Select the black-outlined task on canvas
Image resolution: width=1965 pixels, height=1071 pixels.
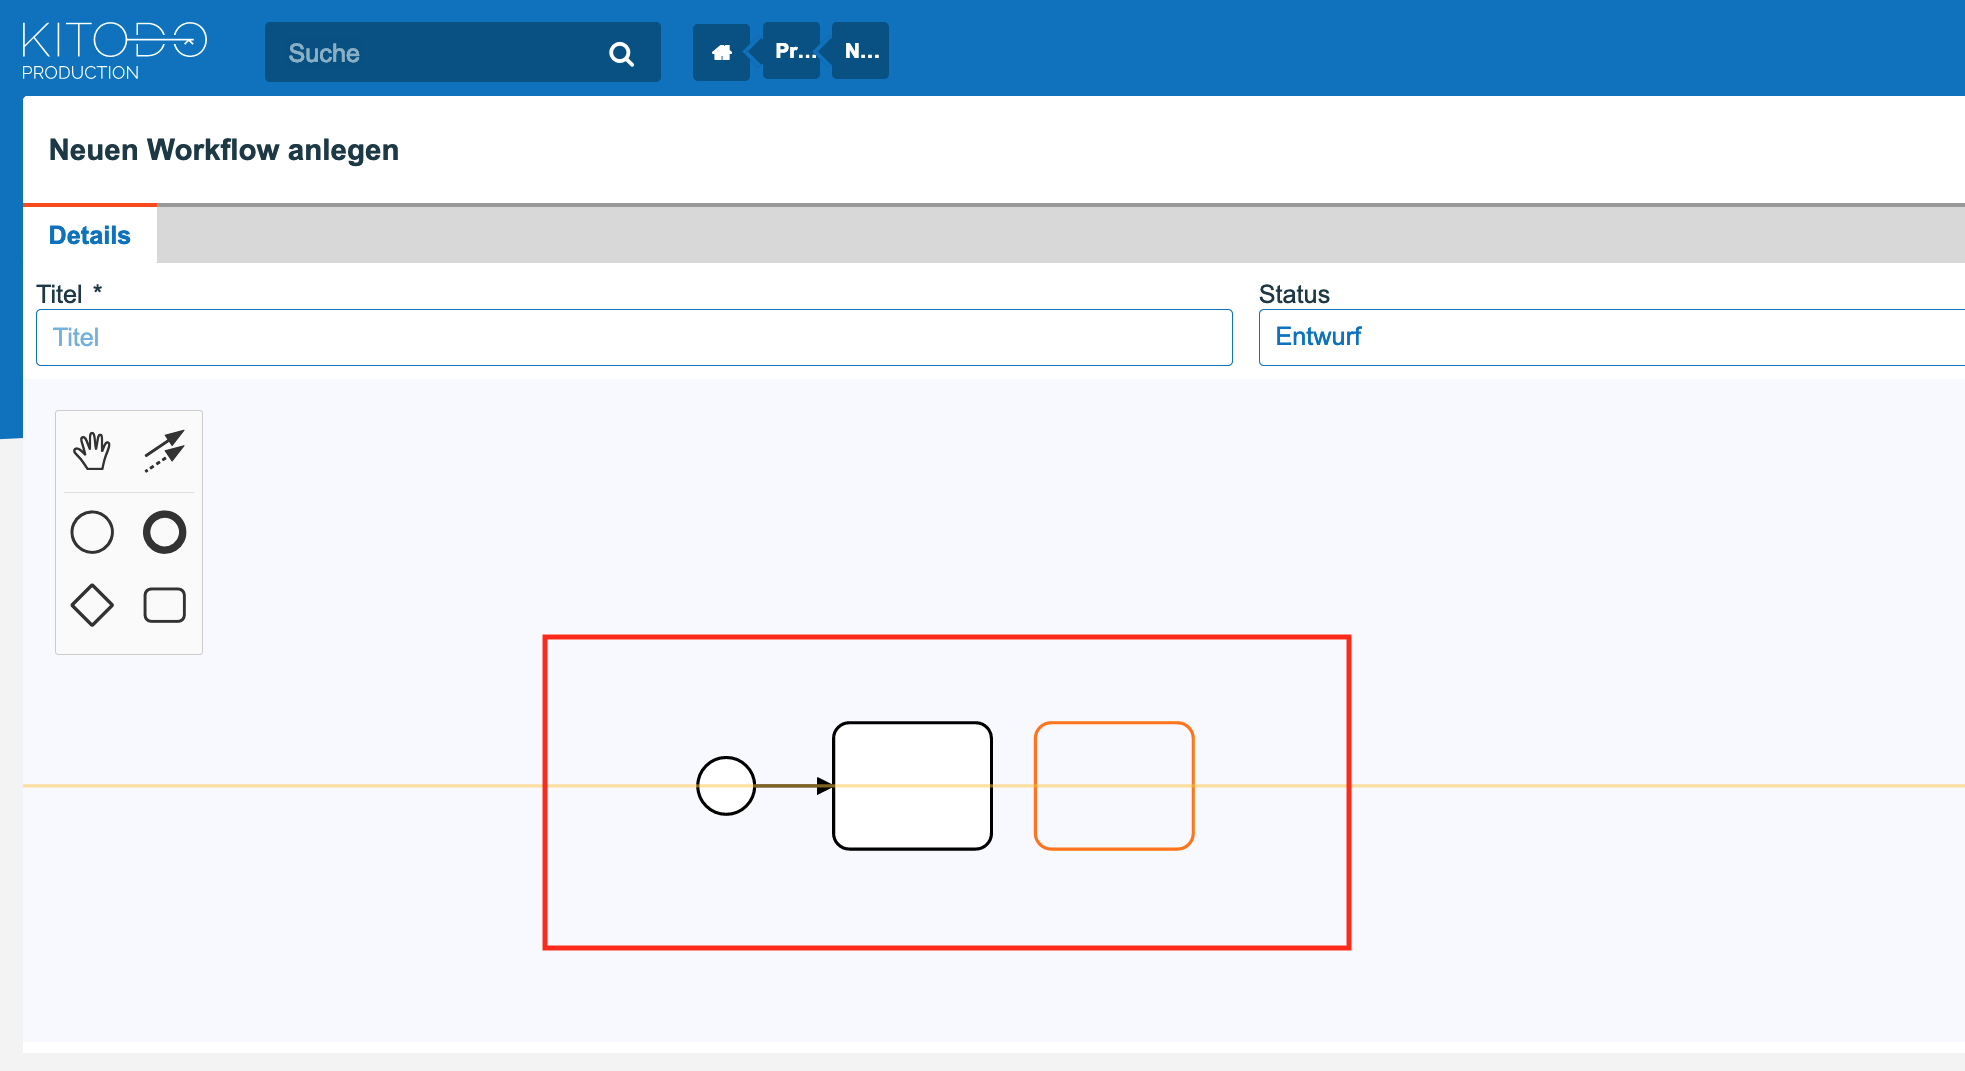click(913, 786)
